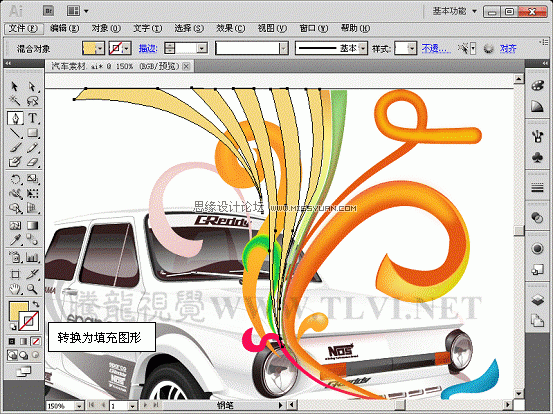Open the Brushes panel icon
The height and width of the screenshot is (414, 553).
click(x=537, y=136)
